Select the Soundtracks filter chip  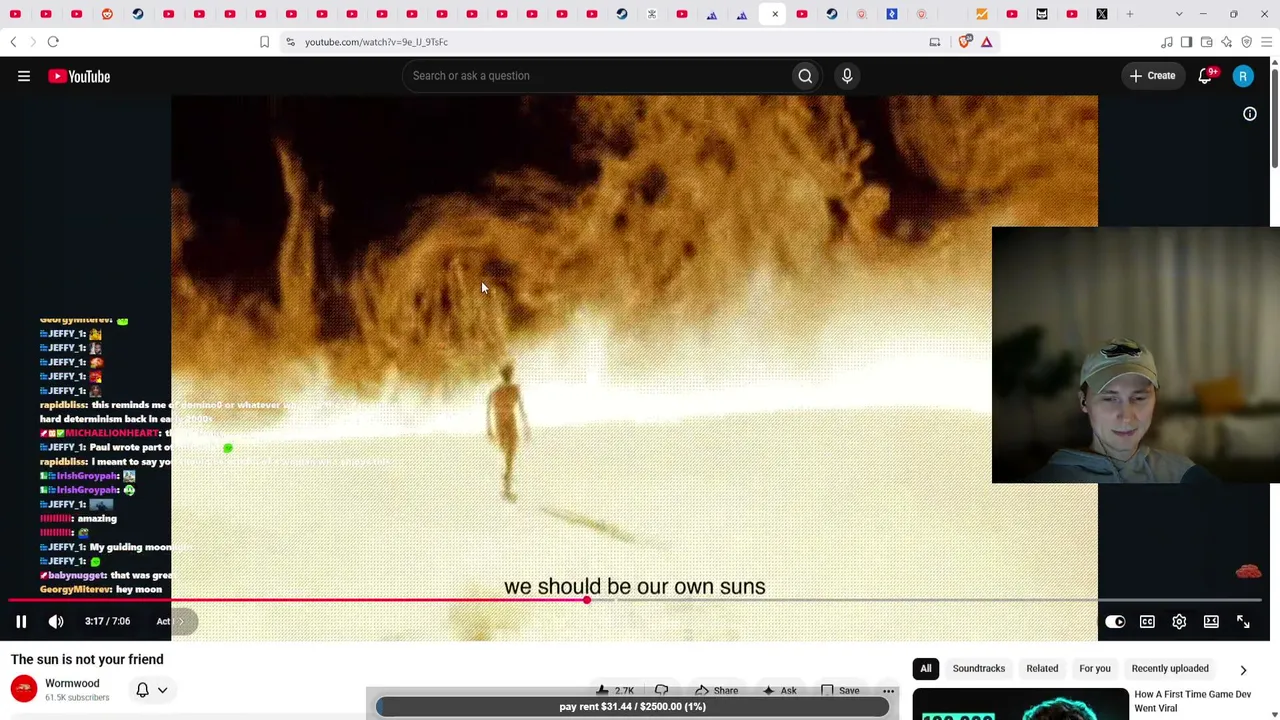pos(979,669)
